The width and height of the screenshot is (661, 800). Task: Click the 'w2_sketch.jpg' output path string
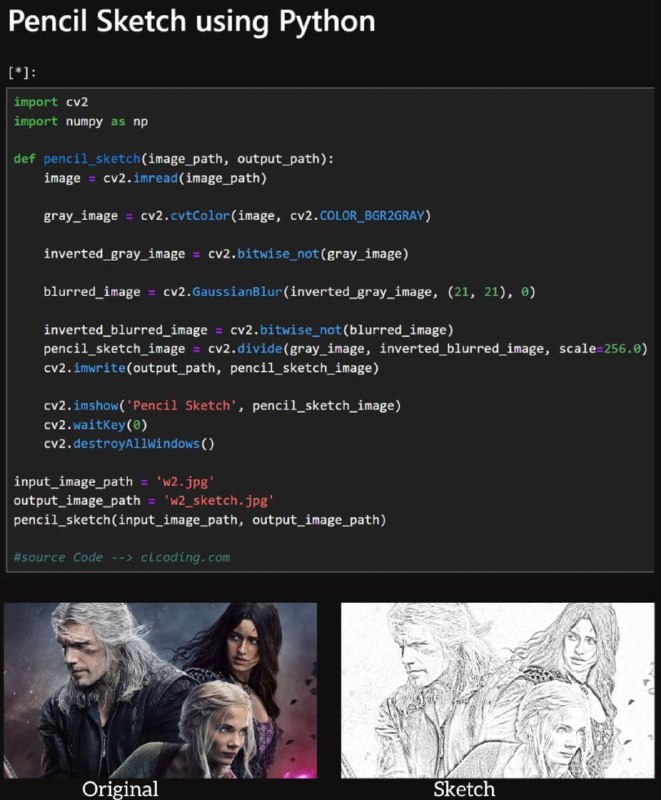(218, 501)
